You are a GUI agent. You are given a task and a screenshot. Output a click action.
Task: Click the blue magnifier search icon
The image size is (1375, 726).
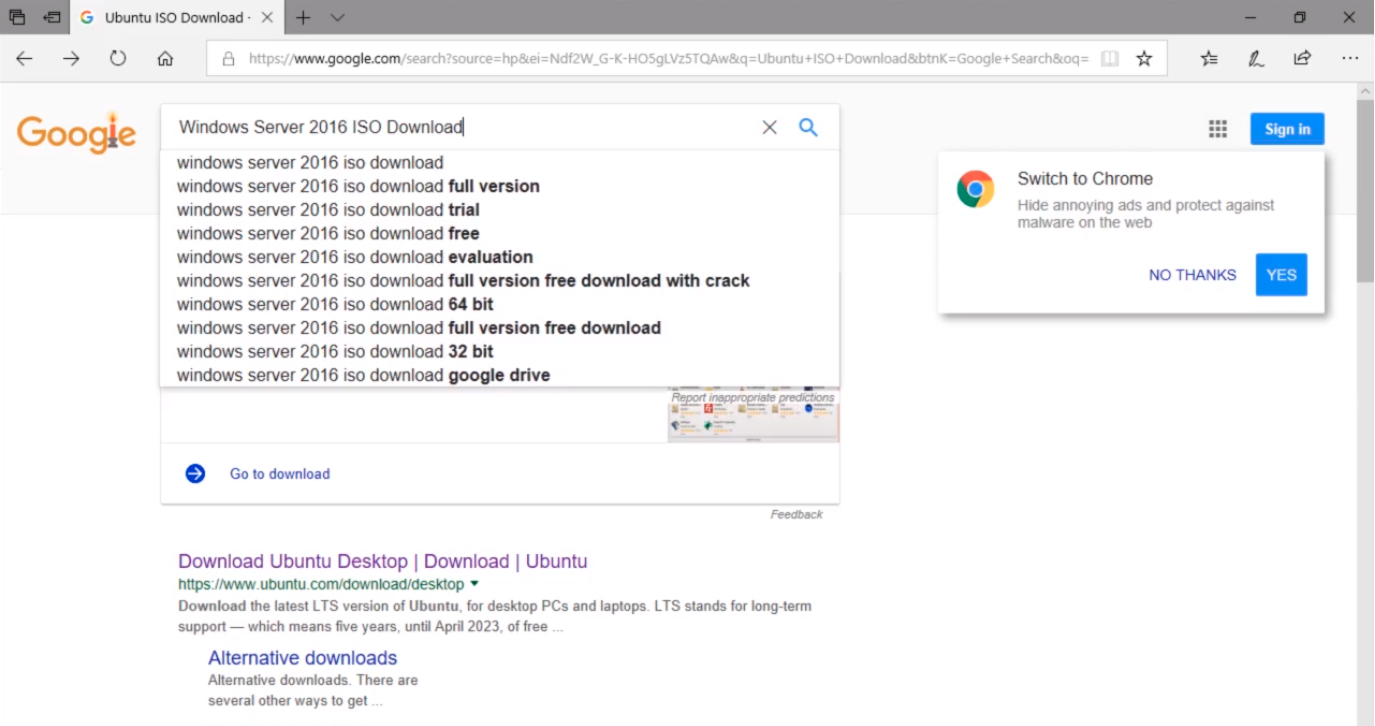tap(808, 128)
